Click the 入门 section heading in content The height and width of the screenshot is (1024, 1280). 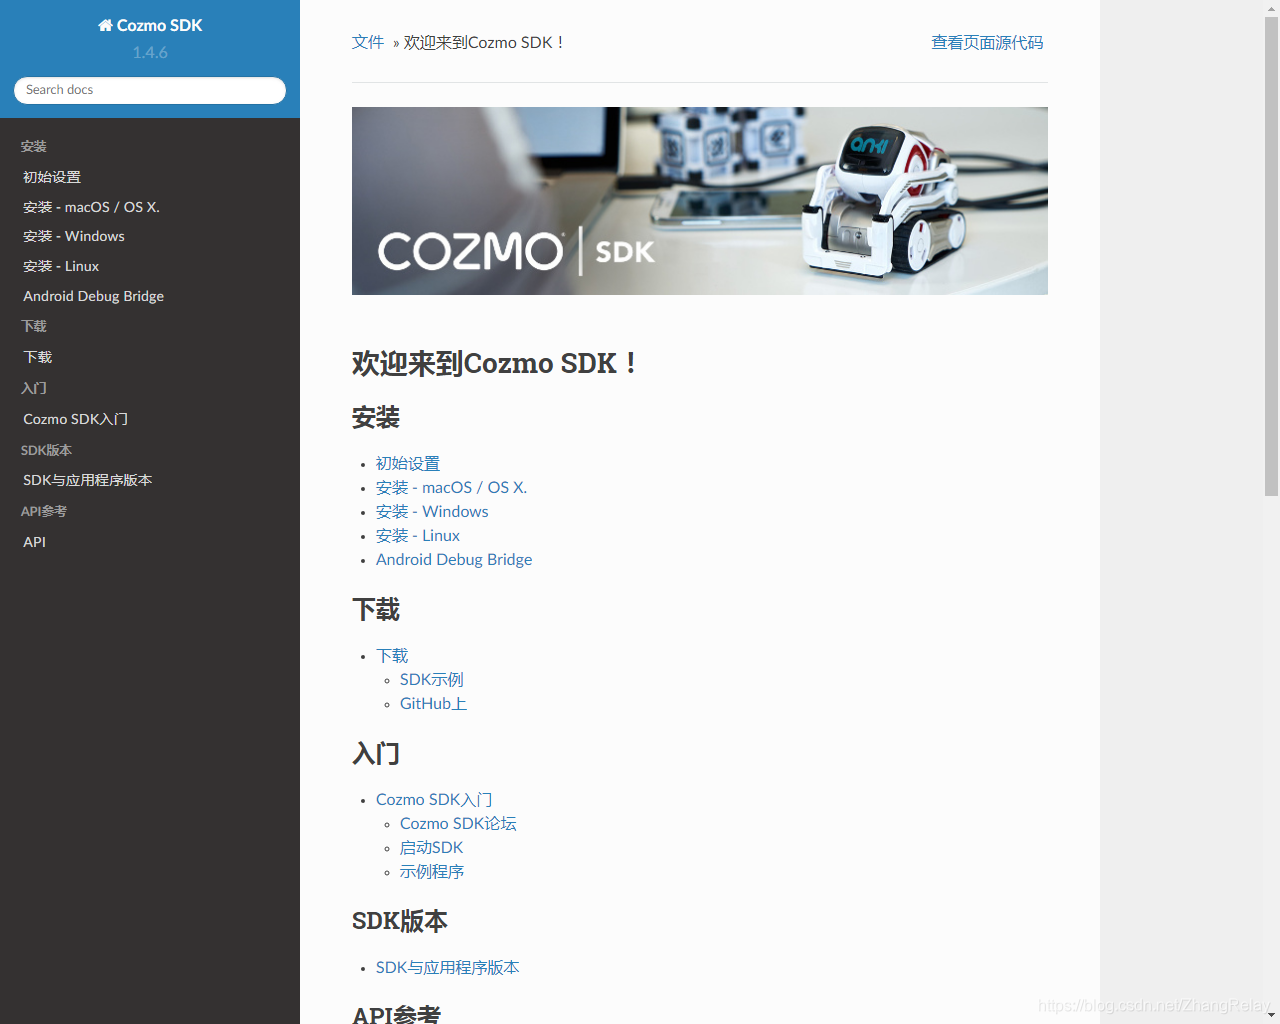tap(376, 753)
